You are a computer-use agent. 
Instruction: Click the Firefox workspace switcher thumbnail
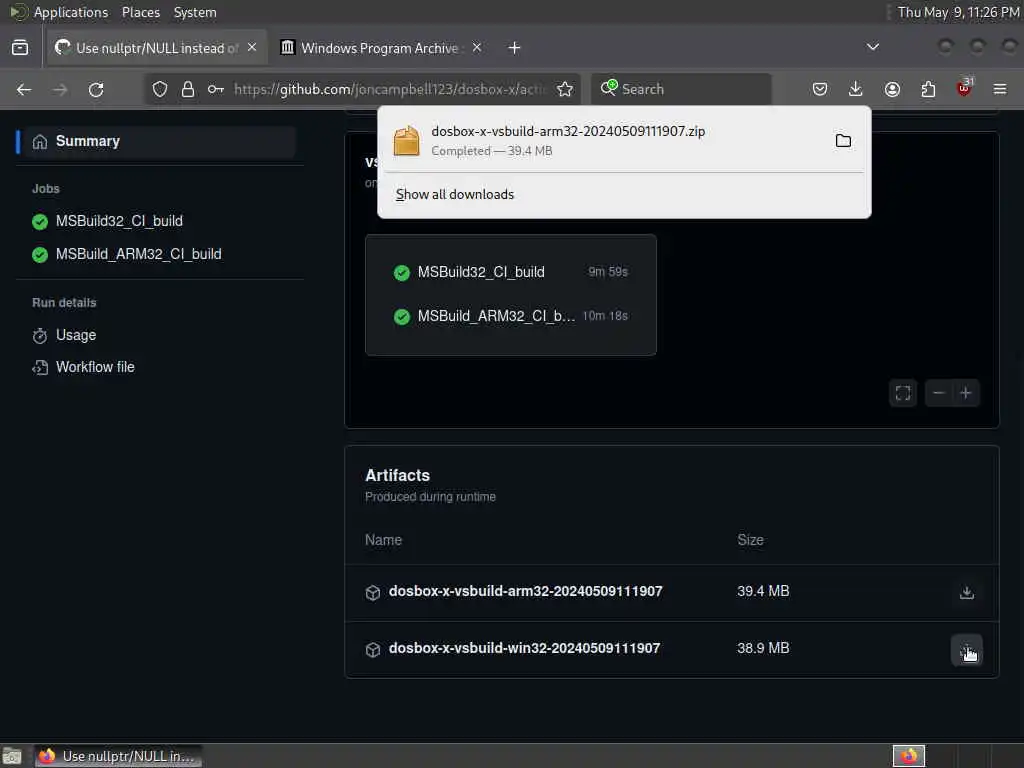[x=908, y=756]
